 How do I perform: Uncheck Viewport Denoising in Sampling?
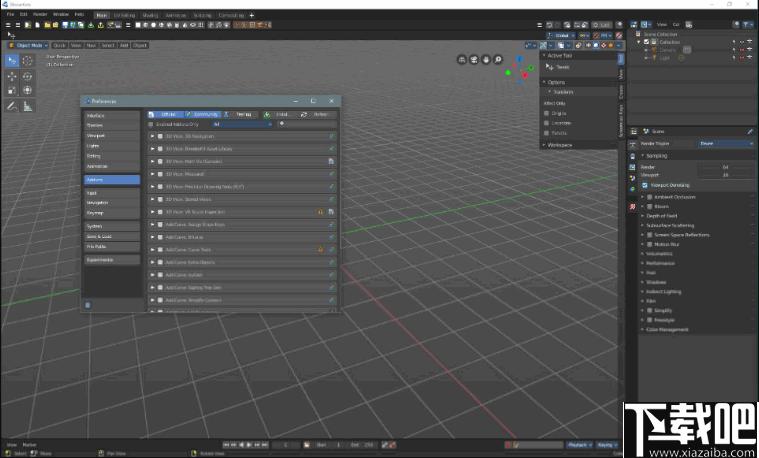click(644, 185)
